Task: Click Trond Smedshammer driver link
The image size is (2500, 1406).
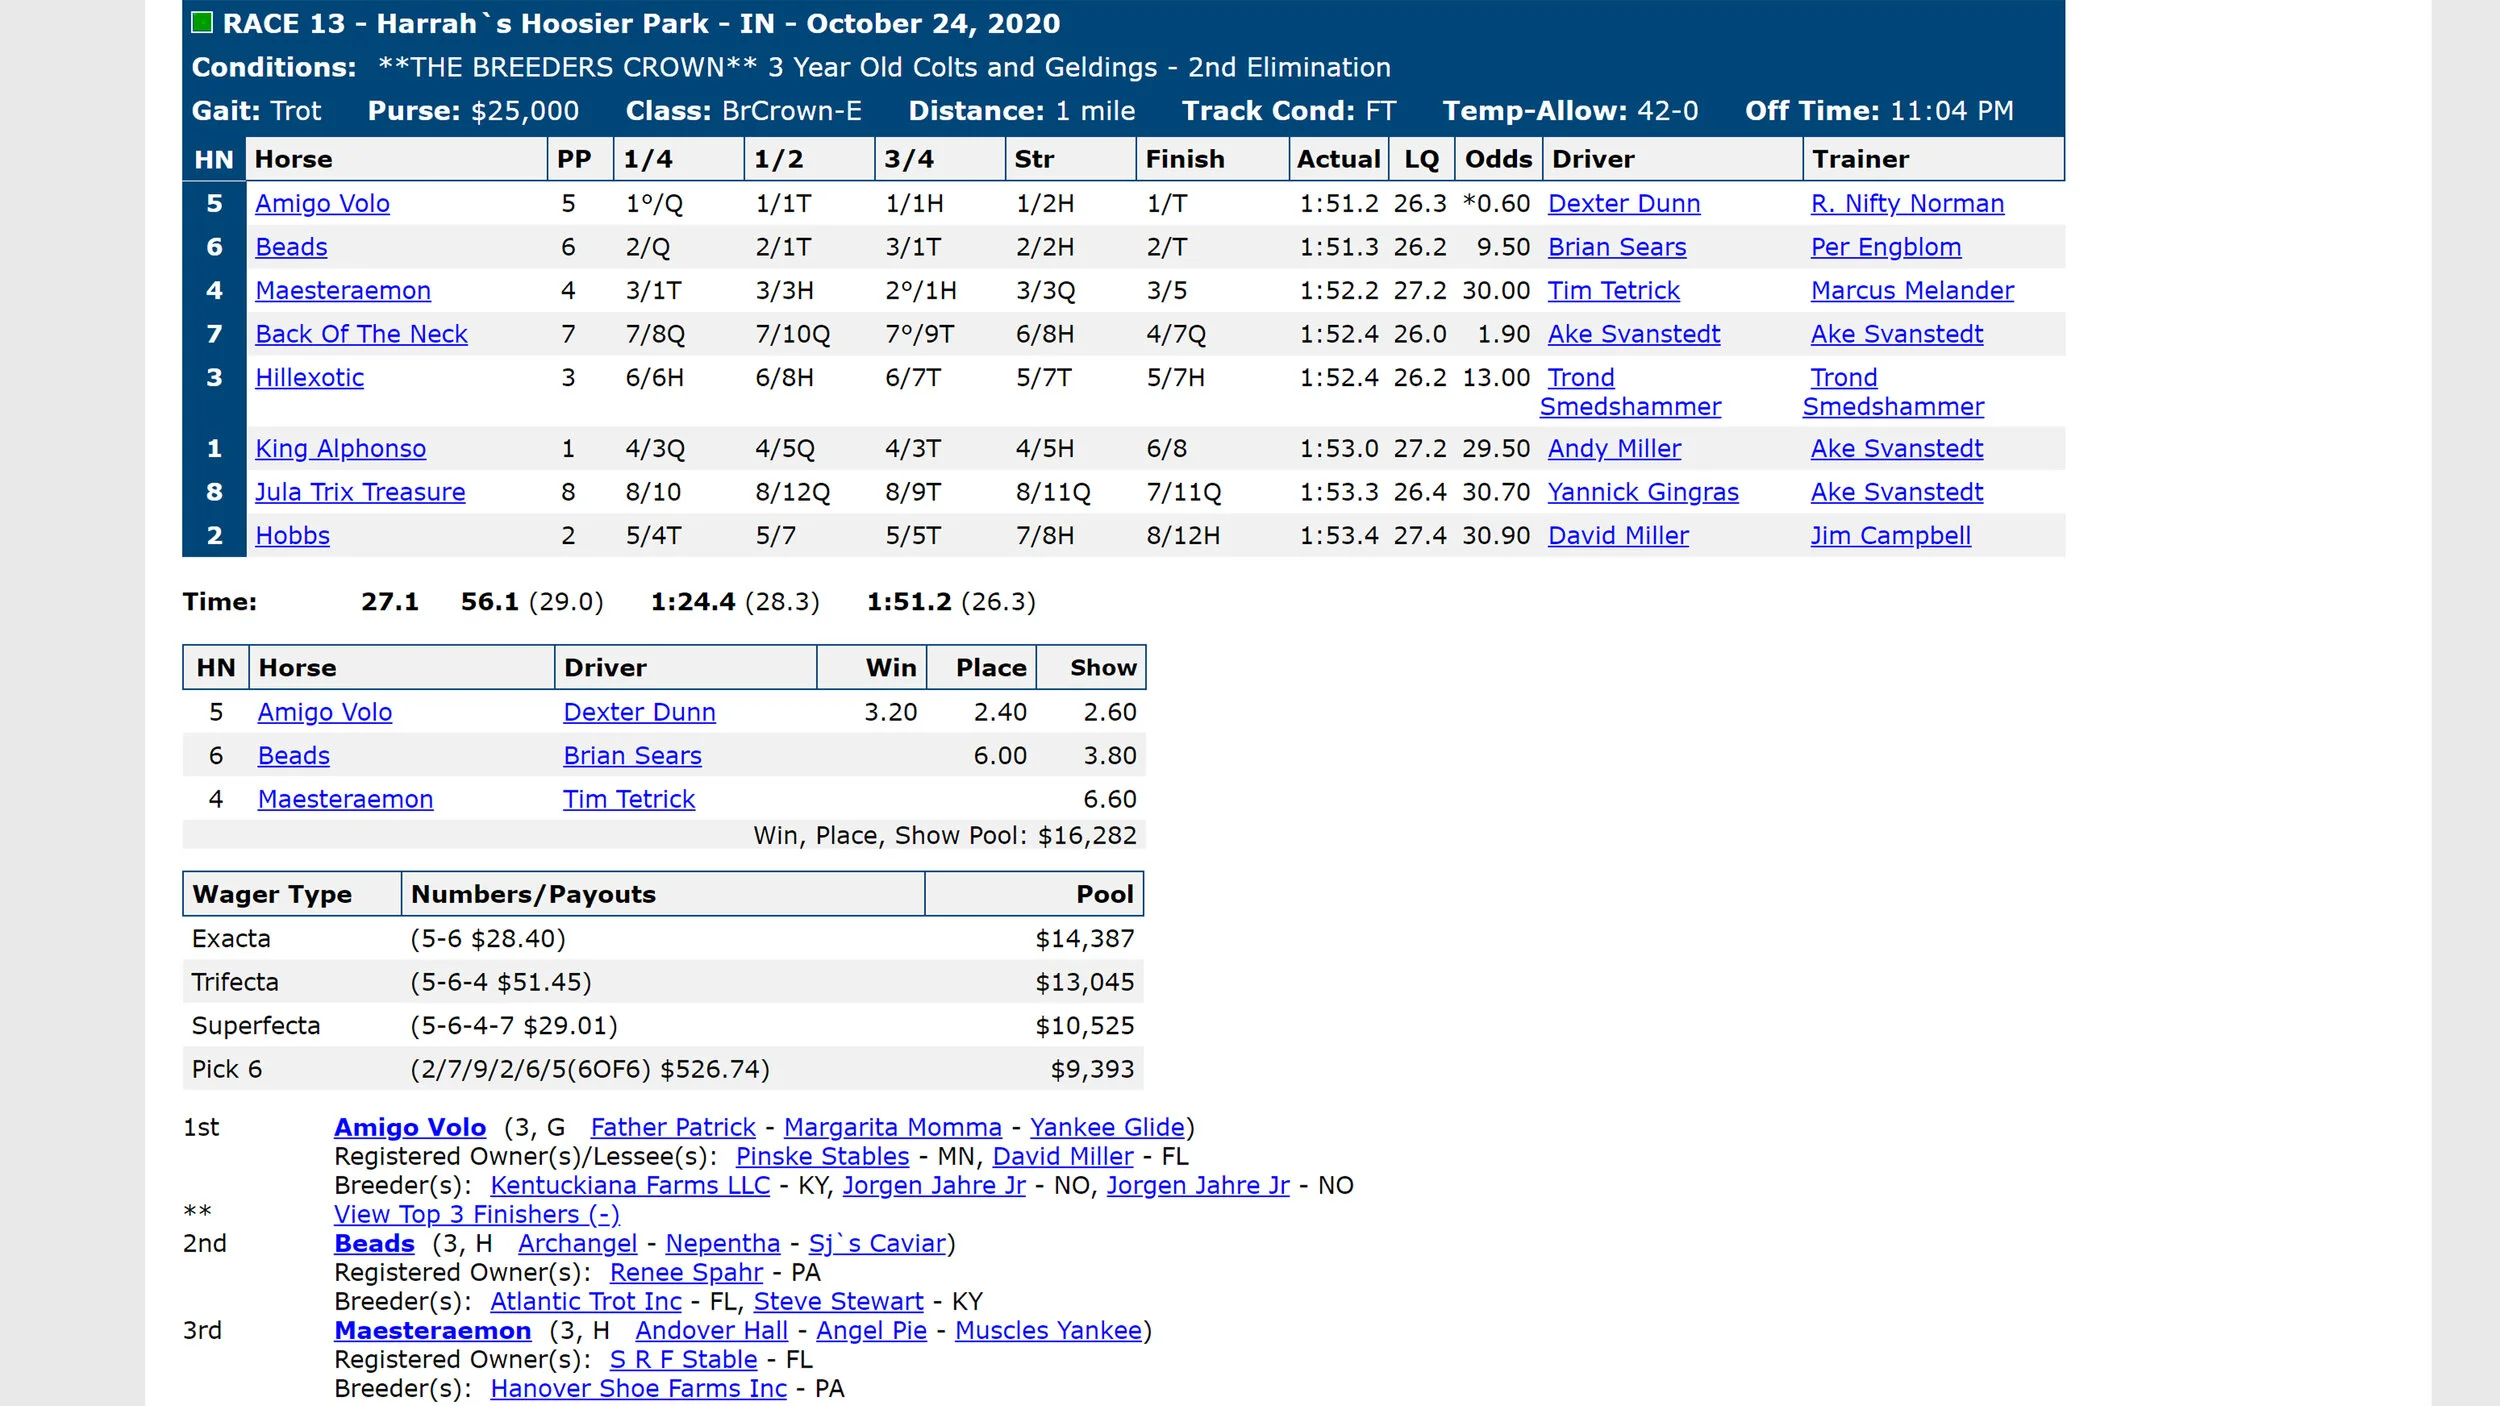Action: [1580, 378]
